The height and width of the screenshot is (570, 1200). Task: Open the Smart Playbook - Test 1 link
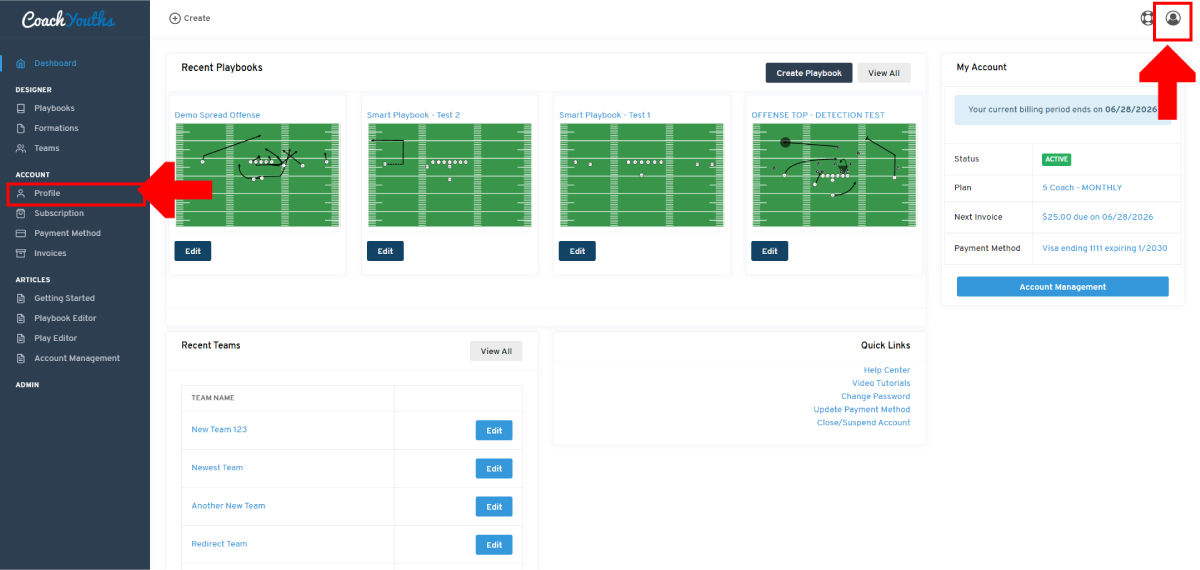pyautogui.click(x=605, y=115)
